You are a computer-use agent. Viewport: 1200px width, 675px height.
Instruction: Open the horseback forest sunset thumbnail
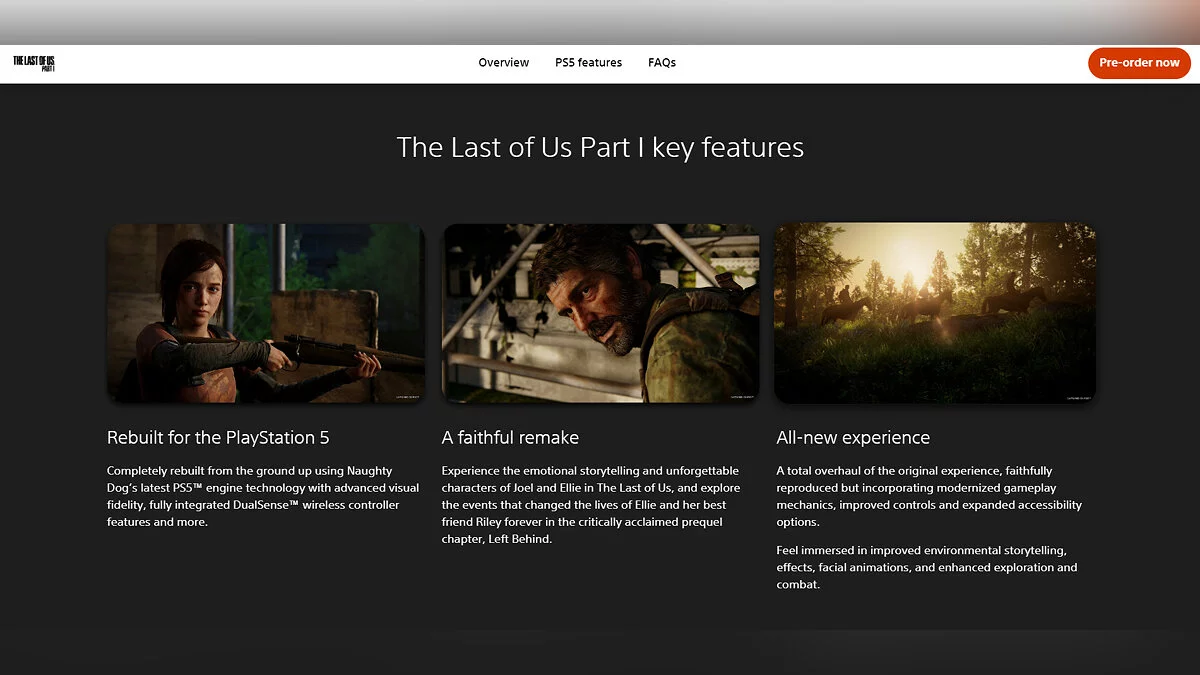[935, 313]
